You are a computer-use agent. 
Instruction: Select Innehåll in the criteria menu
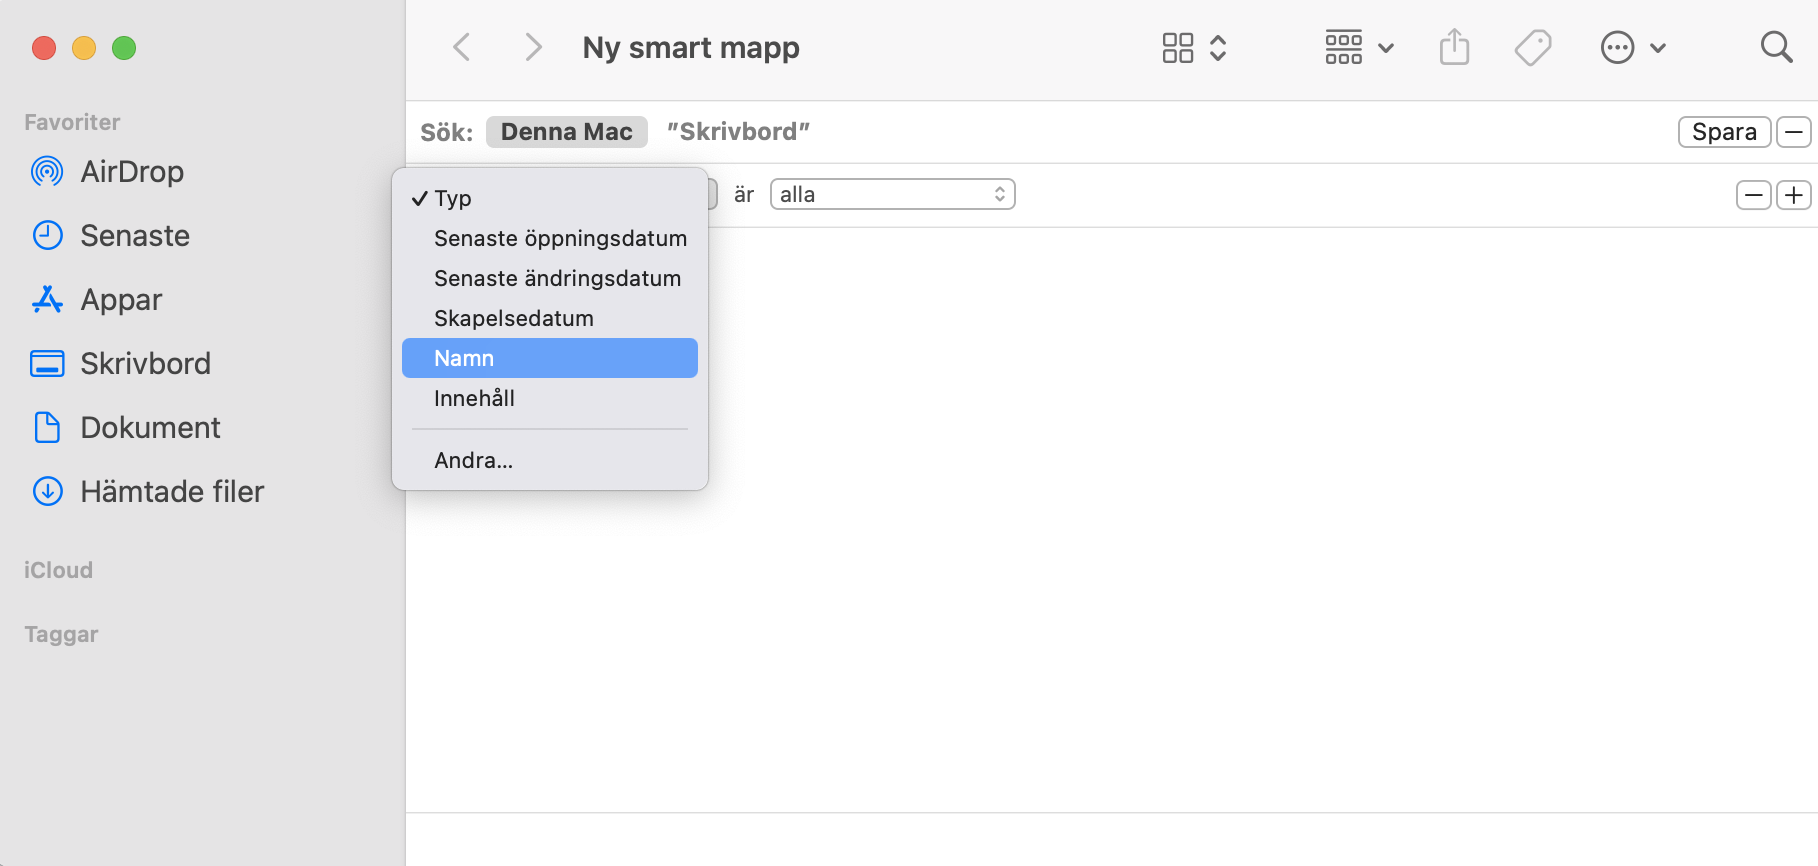[x=550, y=398]
